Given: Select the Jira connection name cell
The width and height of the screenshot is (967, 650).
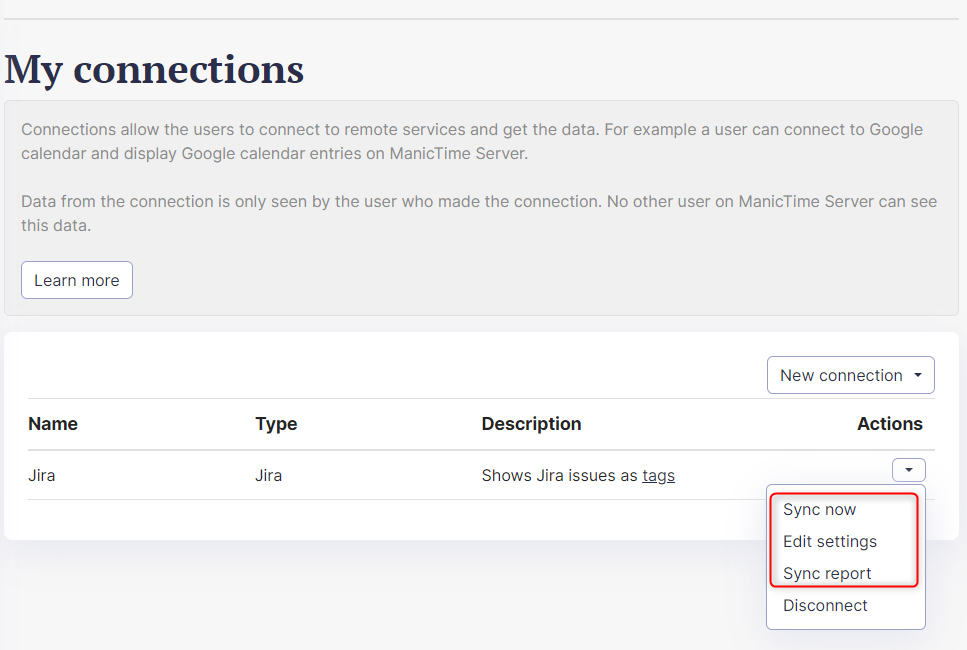Looking at the screenshot, I should coord(42,476).
